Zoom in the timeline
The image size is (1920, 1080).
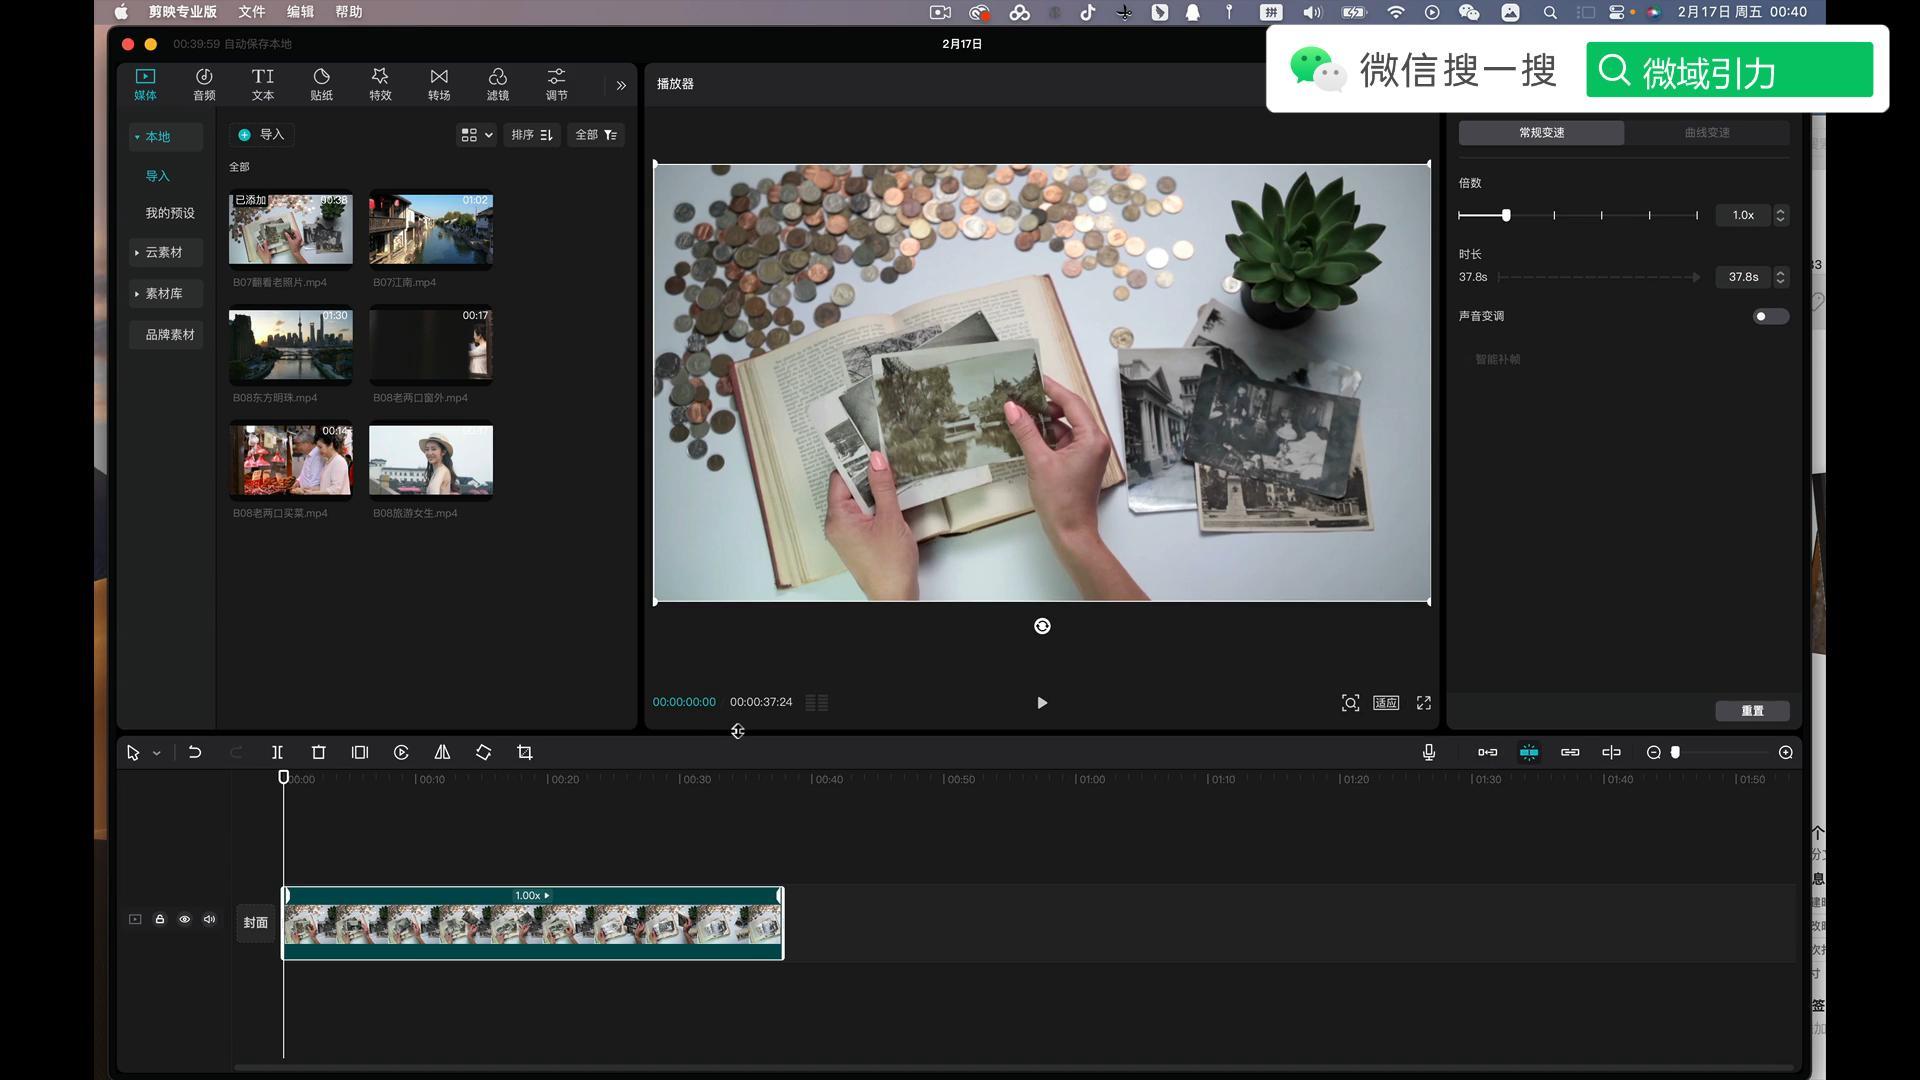point(1786,753)
